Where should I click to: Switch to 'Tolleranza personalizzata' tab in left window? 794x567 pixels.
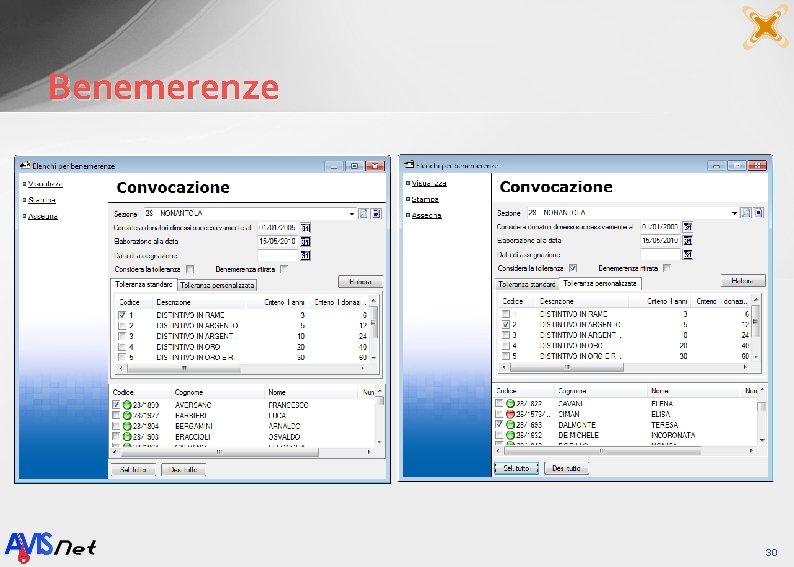point(217,286)
